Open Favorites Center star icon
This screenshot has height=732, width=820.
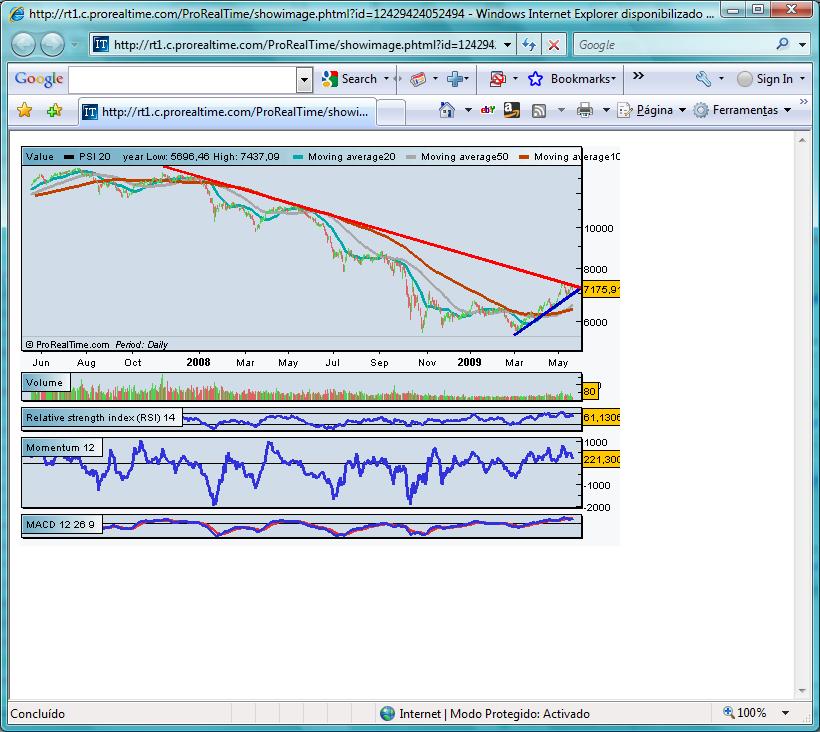pyautogui.click(x=25, y=110)
